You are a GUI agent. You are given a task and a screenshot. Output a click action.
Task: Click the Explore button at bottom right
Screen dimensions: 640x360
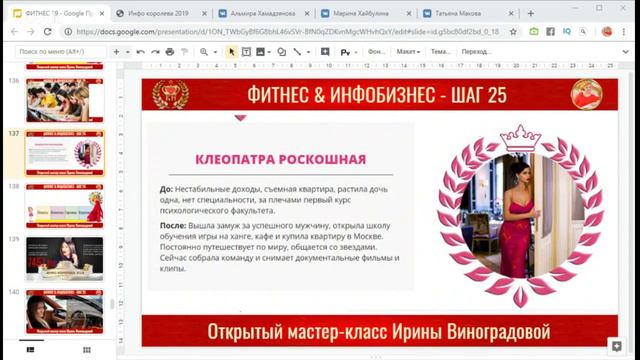[x=616, y=347]
